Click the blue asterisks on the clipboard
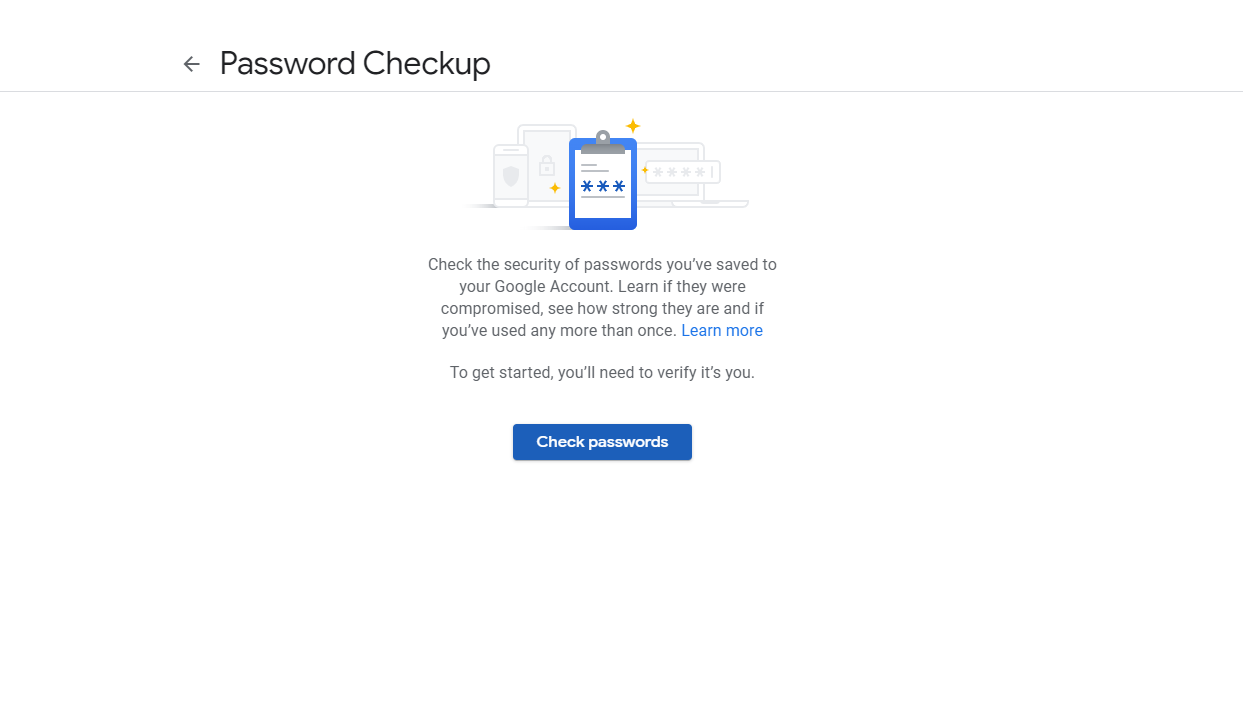Image resolution: width=1243 pixels, height=703 pixels. pyautogui.click(x=603, y=187)
